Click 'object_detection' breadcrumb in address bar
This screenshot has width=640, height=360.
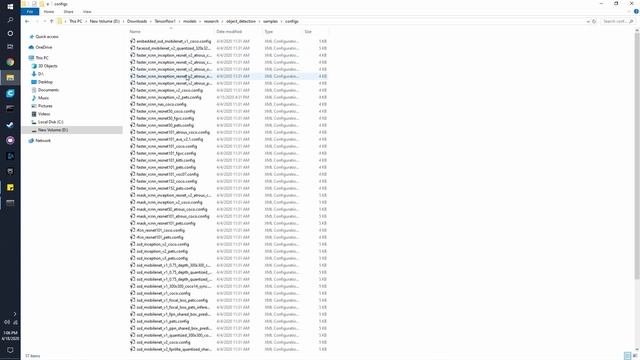click(241, 21)
